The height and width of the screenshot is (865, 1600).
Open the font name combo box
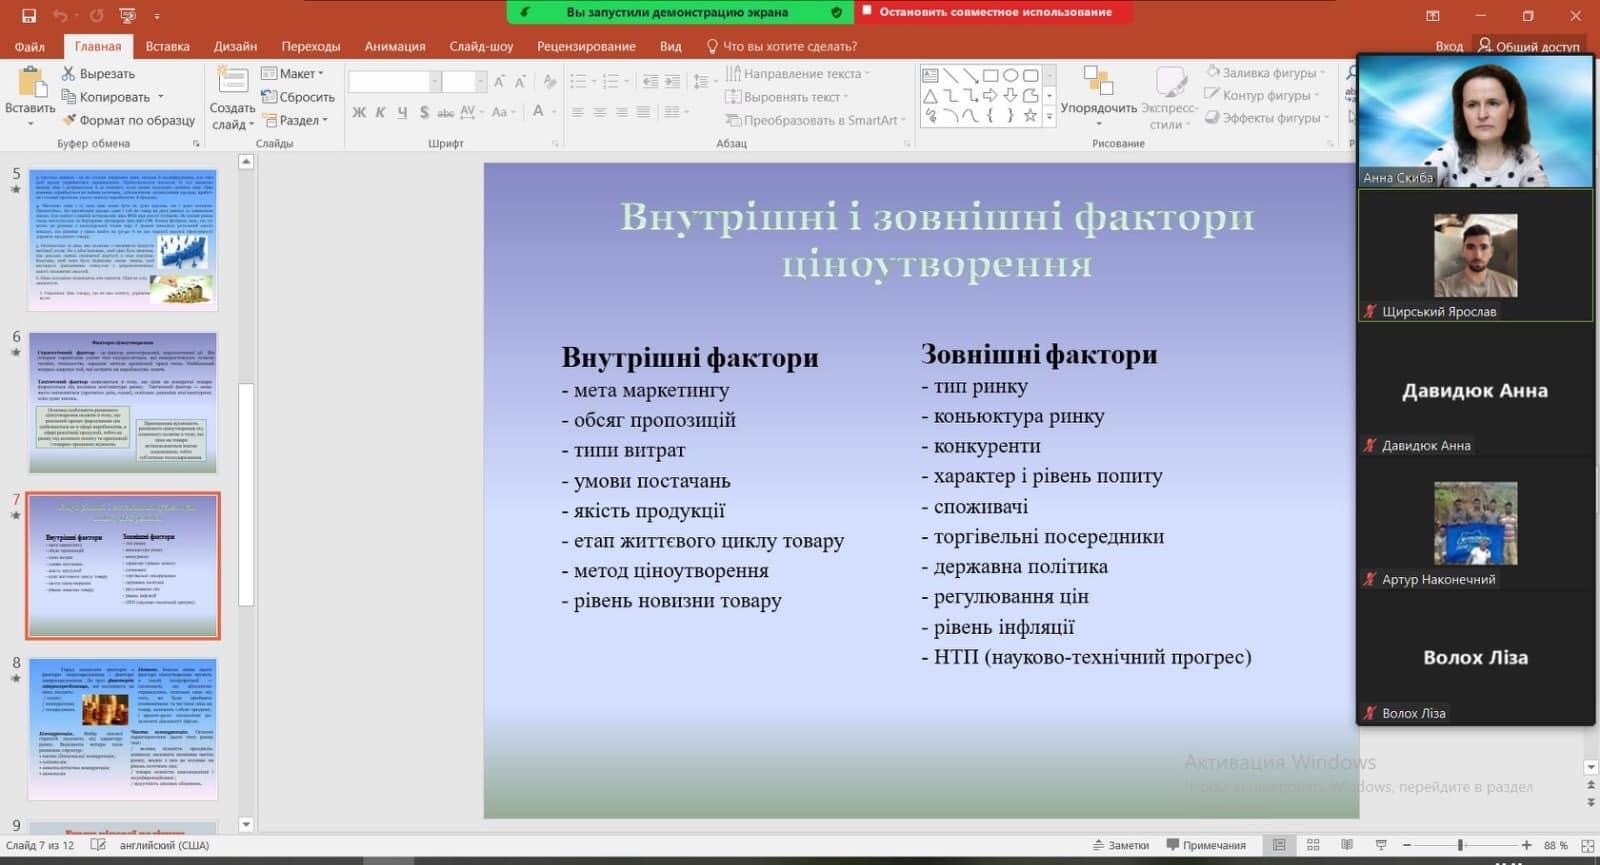click(x=394, y=82)
